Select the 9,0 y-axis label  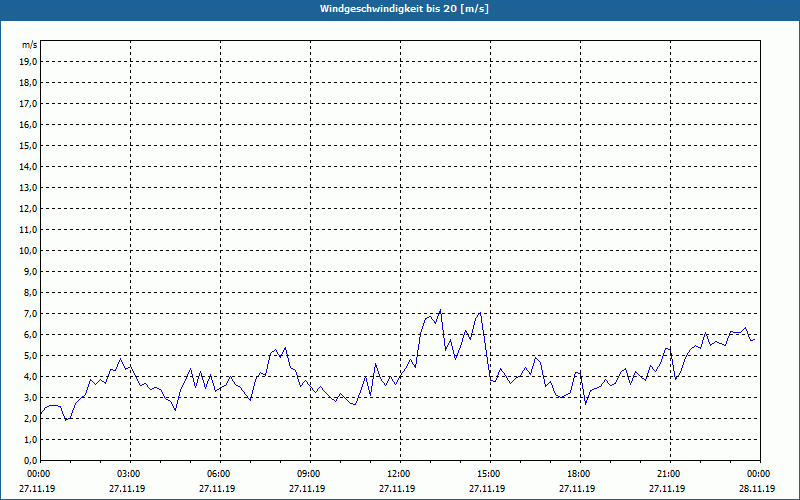[30, 271]
